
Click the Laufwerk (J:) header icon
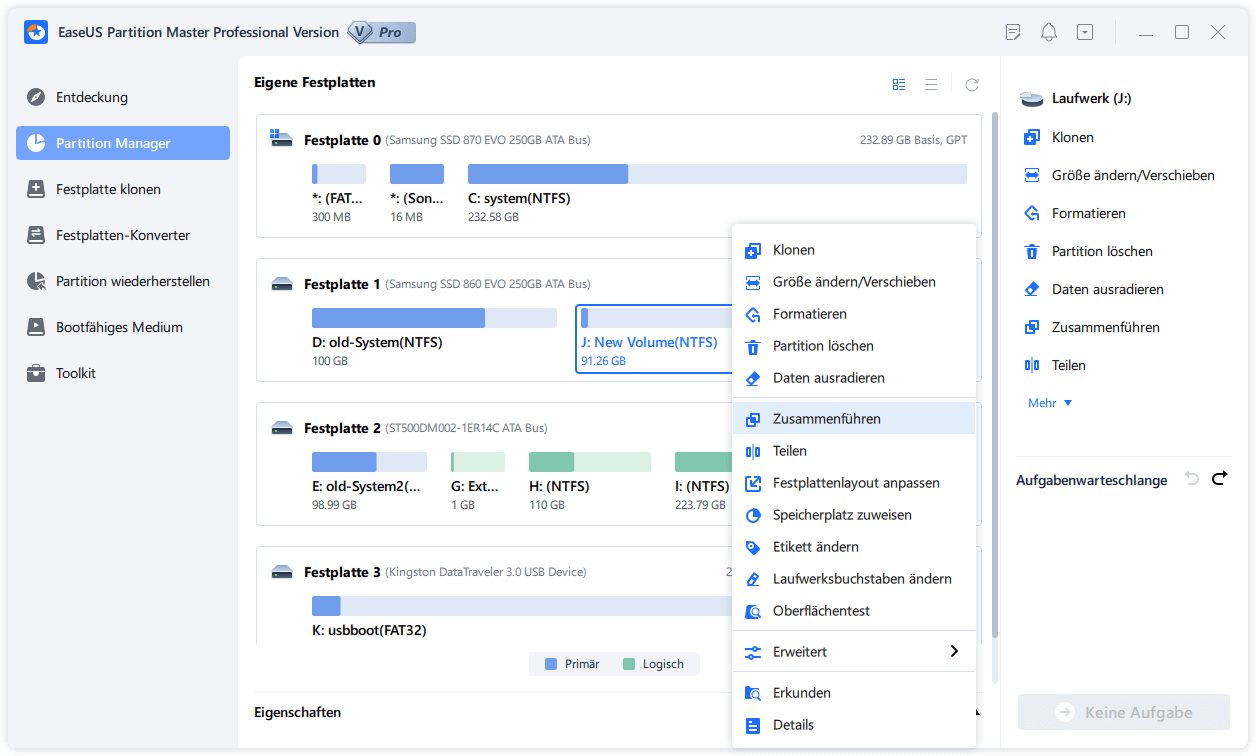click(1031, 99)
